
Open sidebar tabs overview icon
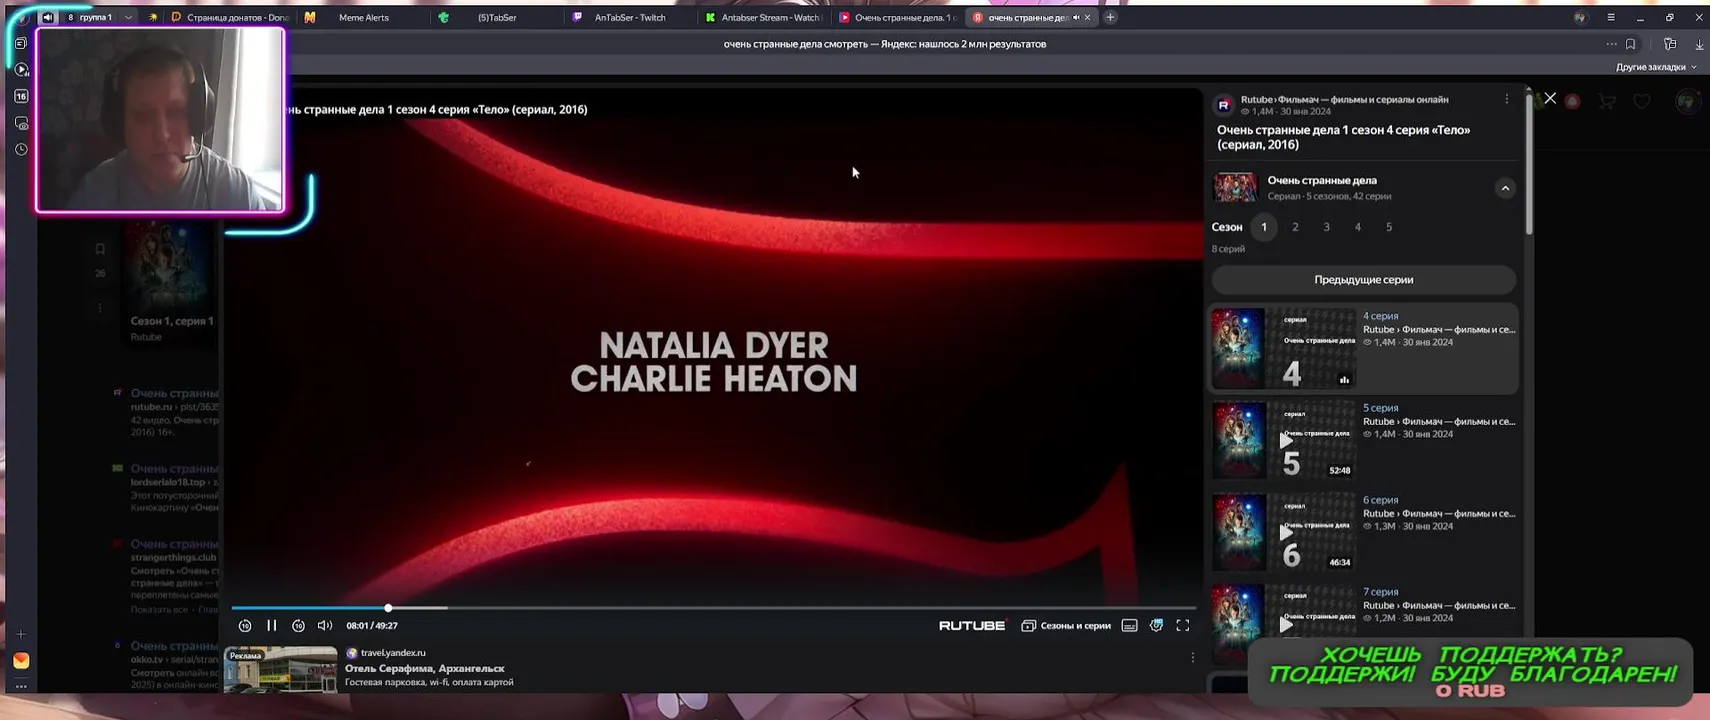pyautogui.click(x=21, y=43)
